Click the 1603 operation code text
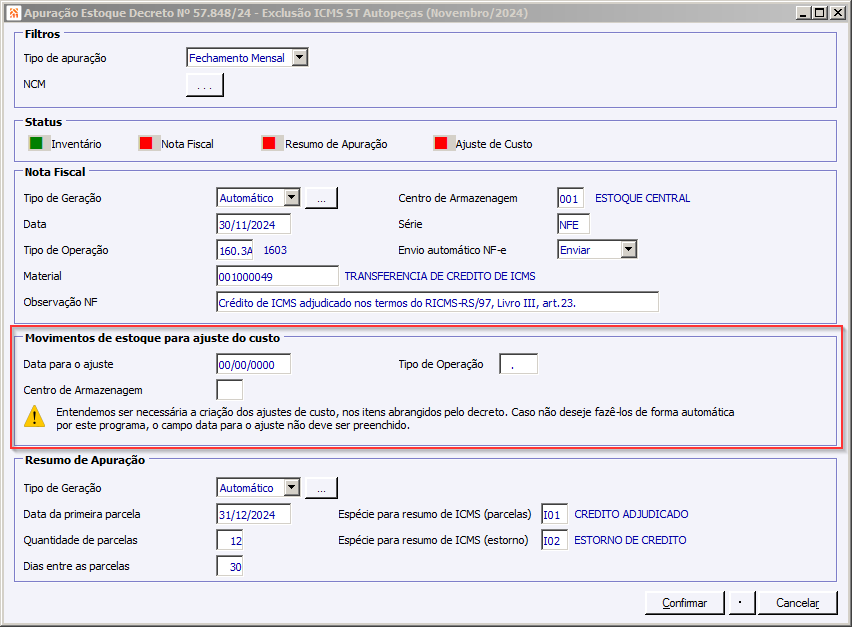 (275, 250)
